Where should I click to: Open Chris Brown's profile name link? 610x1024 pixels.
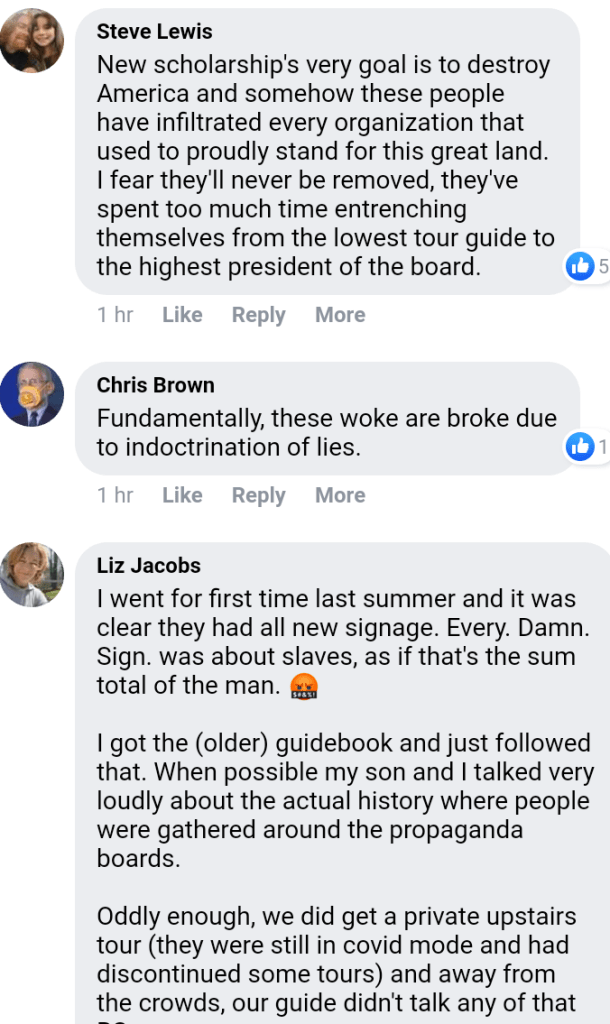[x=155, y=385]
